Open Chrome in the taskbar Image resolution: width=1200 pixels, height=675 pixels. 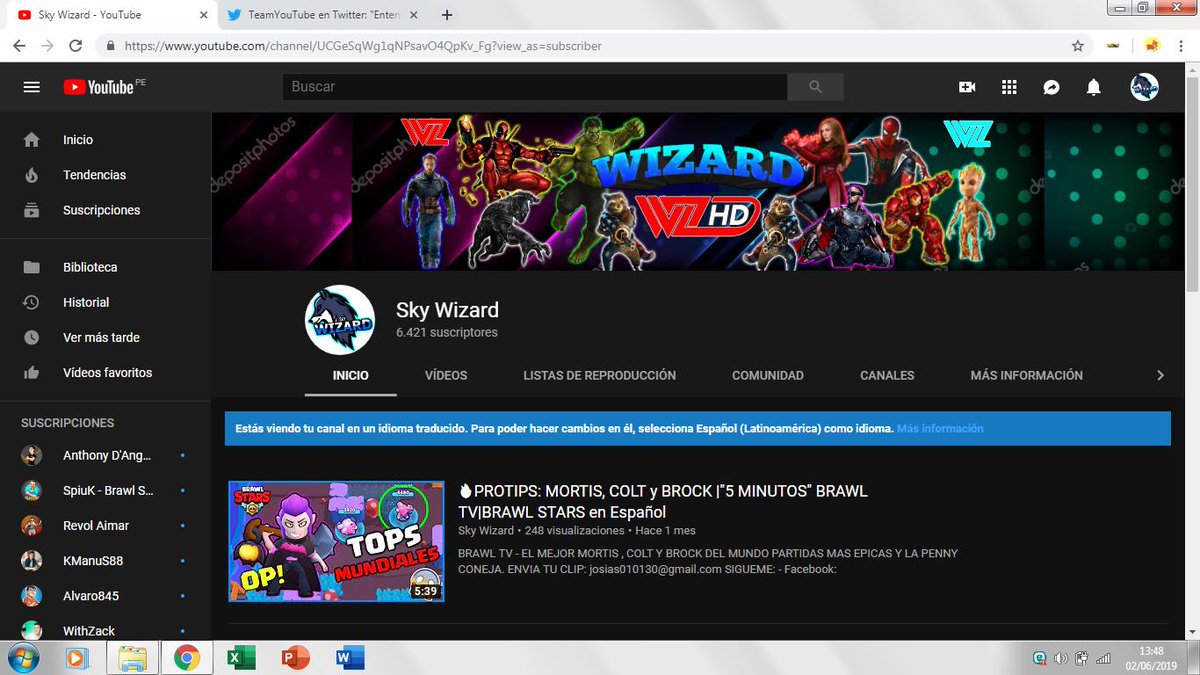click(x=186, y=658)
